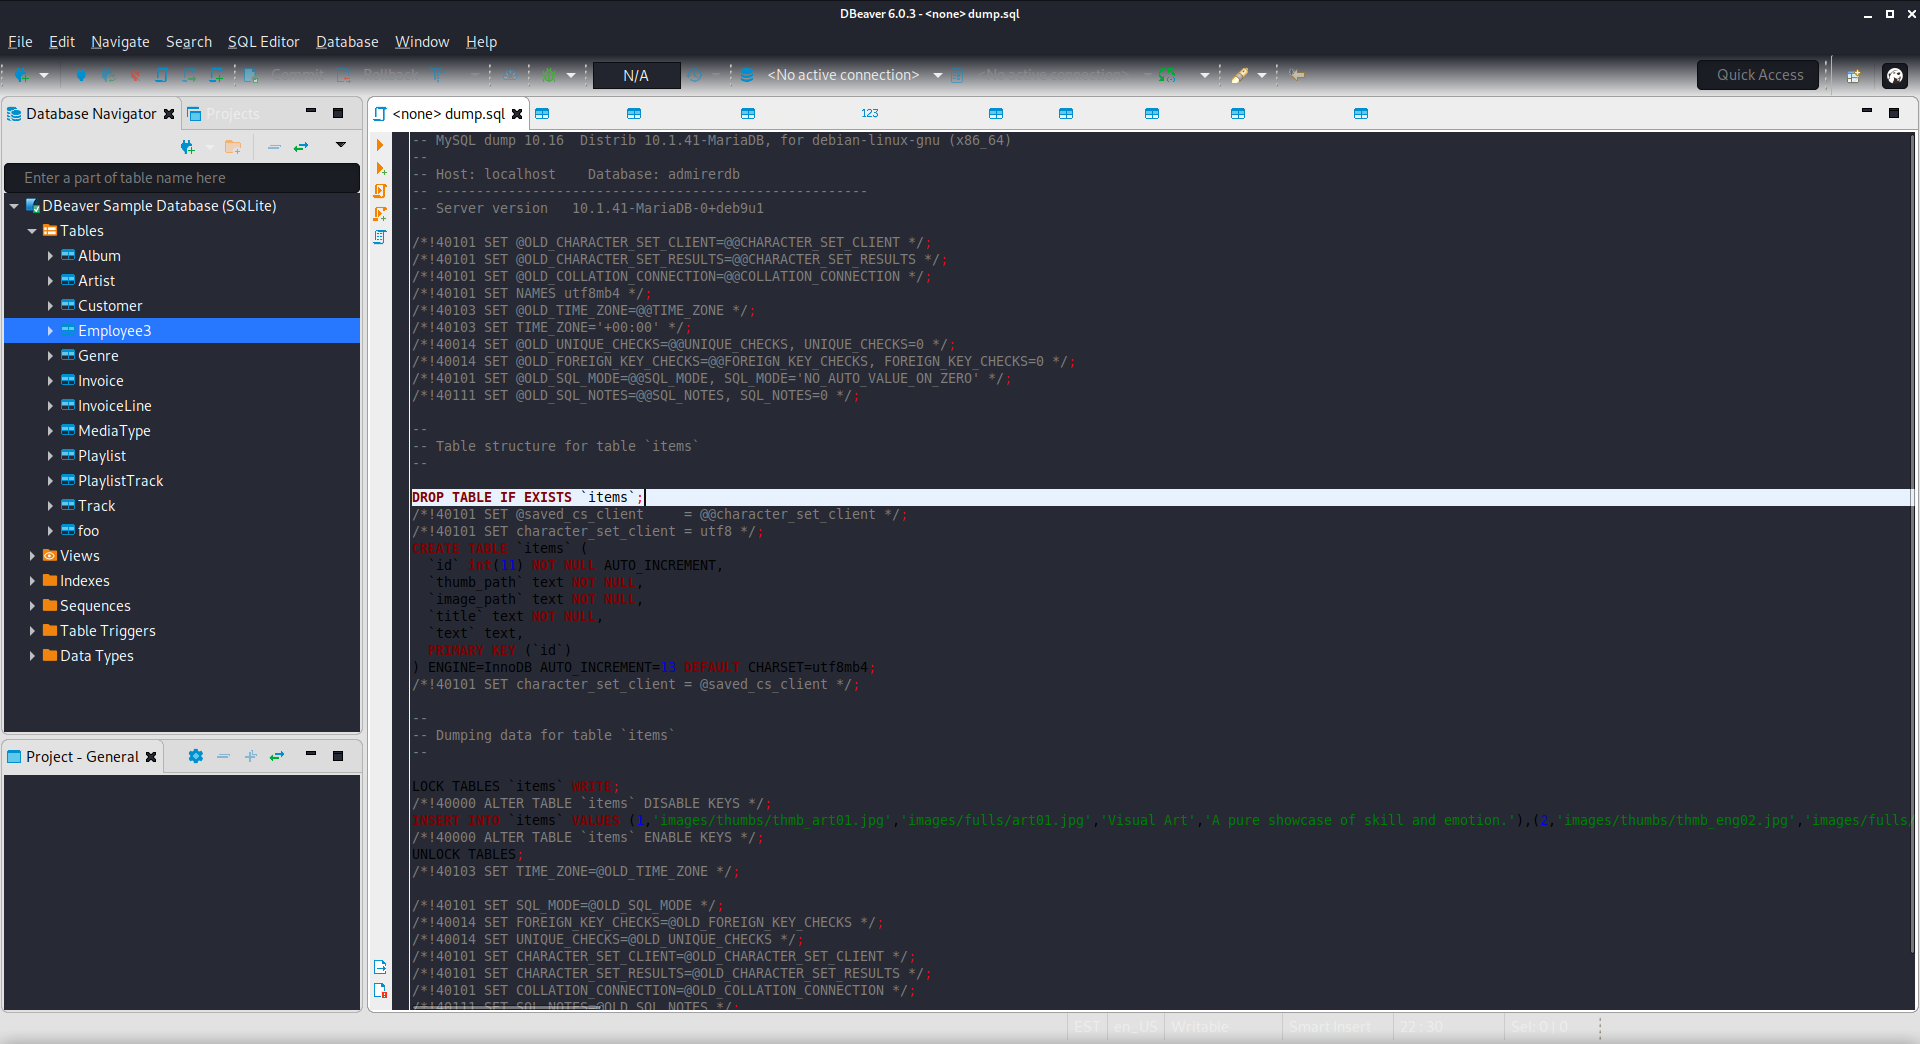Open the SQL Editor menu

[263, 42]
